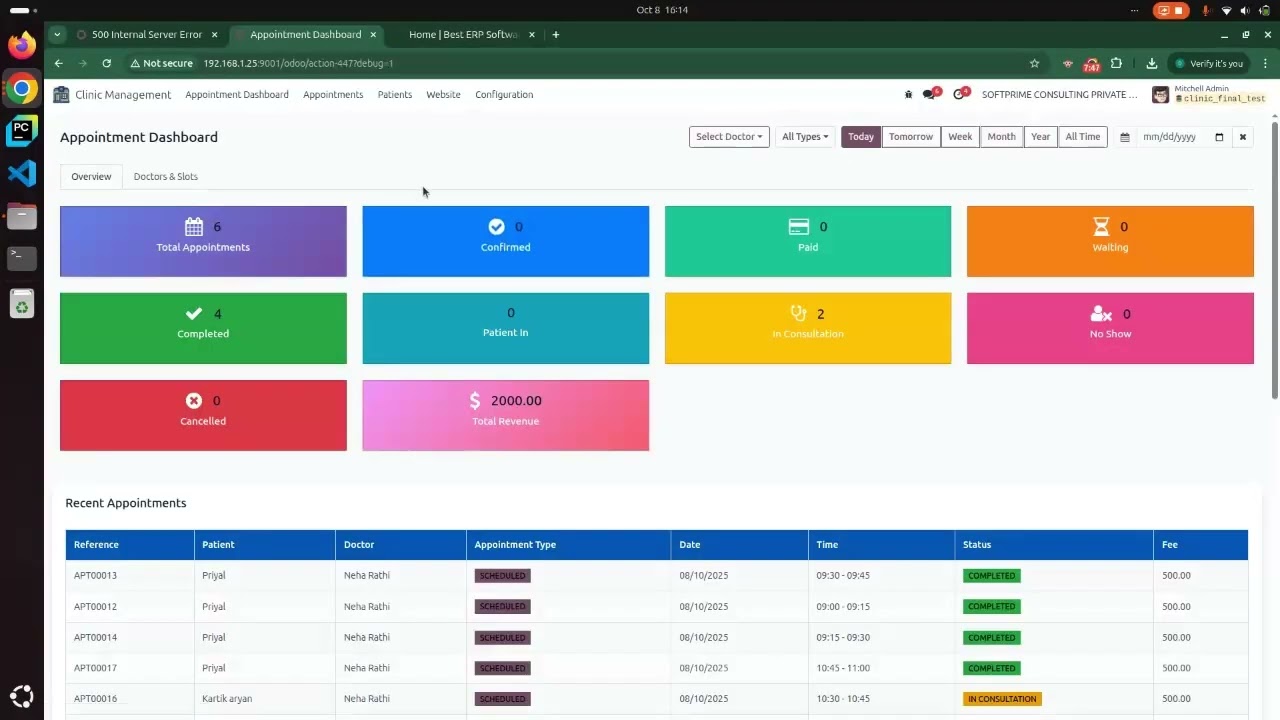Launch Visual Studio Code from dock
The height and width of the screenshot is (720, 1280).
21,173
